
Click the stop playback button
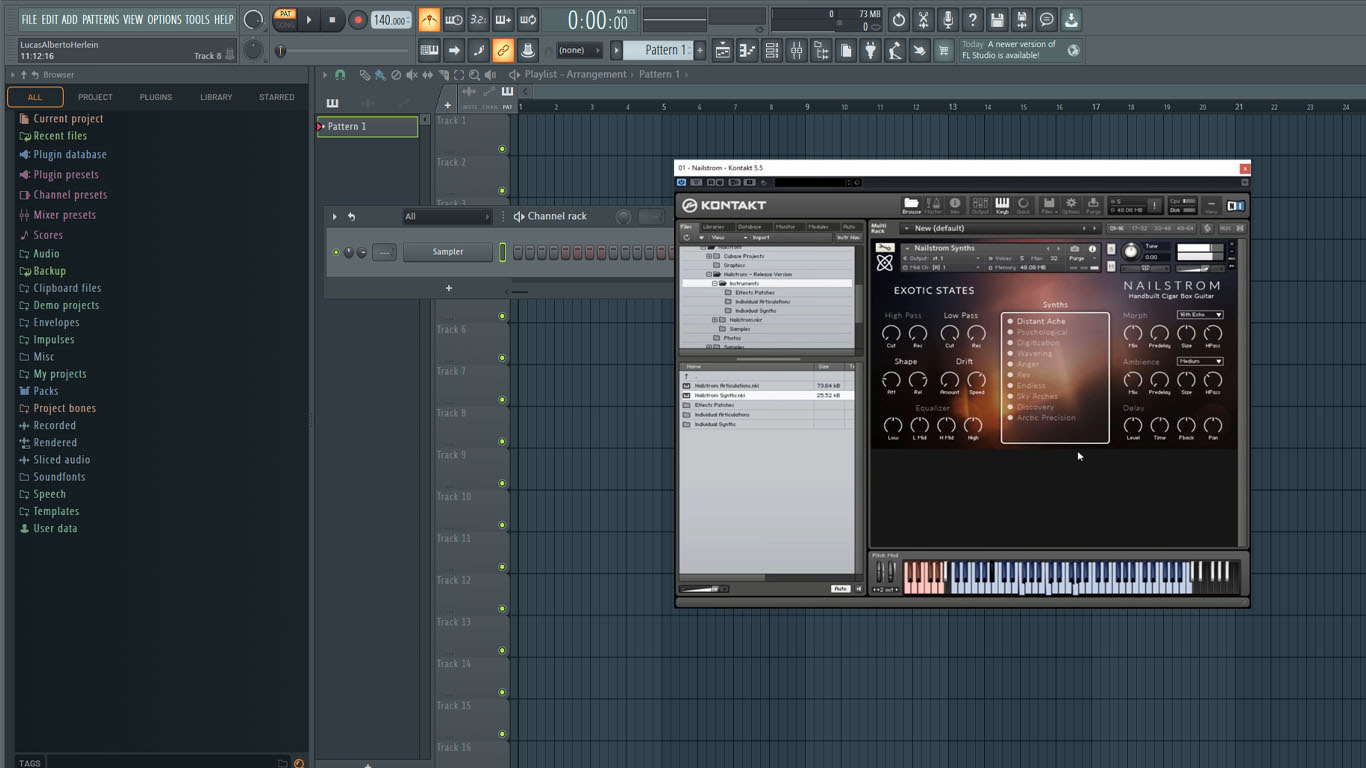(332, 20)
